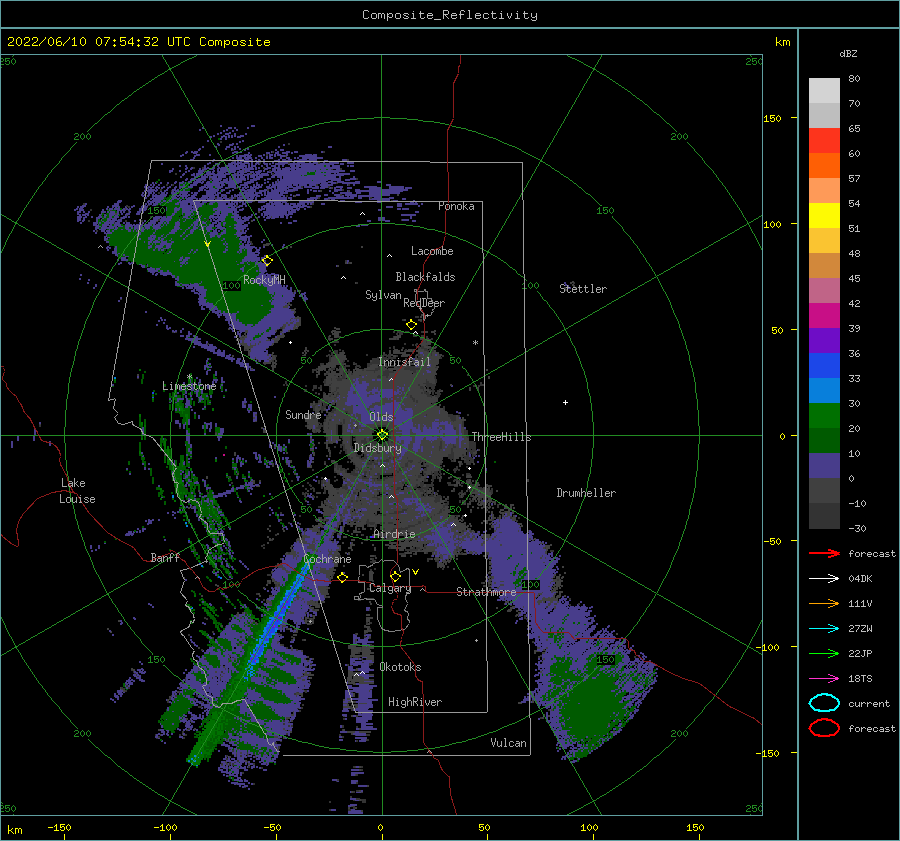This screenshot has height=841, width=900.
Task: Click the Olds label near radar centre
Action: (x=381, y=417)
